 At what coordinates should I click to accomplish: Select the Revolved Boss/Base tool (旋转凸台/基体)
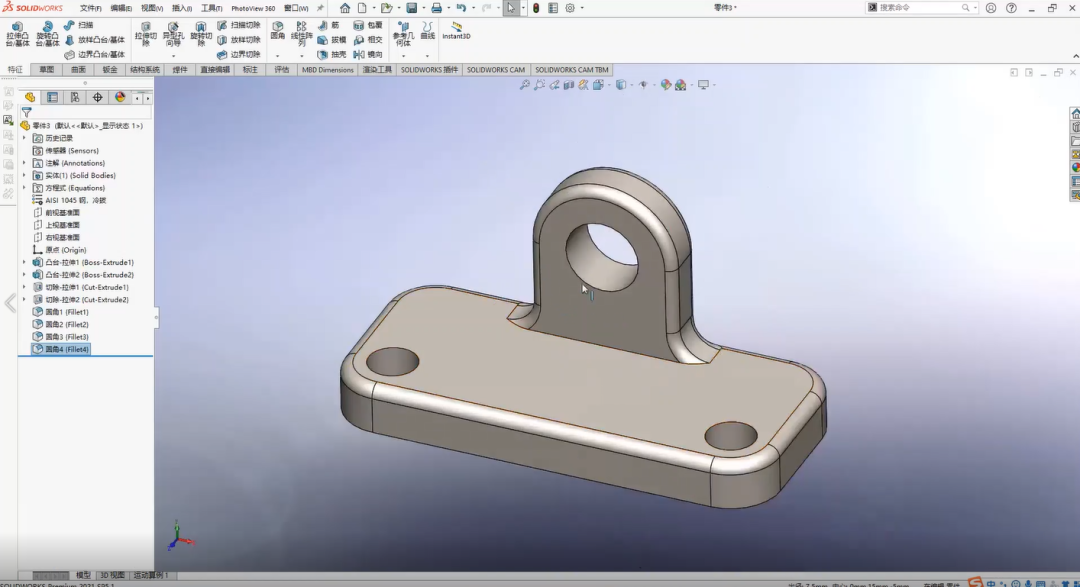point(48,34)
